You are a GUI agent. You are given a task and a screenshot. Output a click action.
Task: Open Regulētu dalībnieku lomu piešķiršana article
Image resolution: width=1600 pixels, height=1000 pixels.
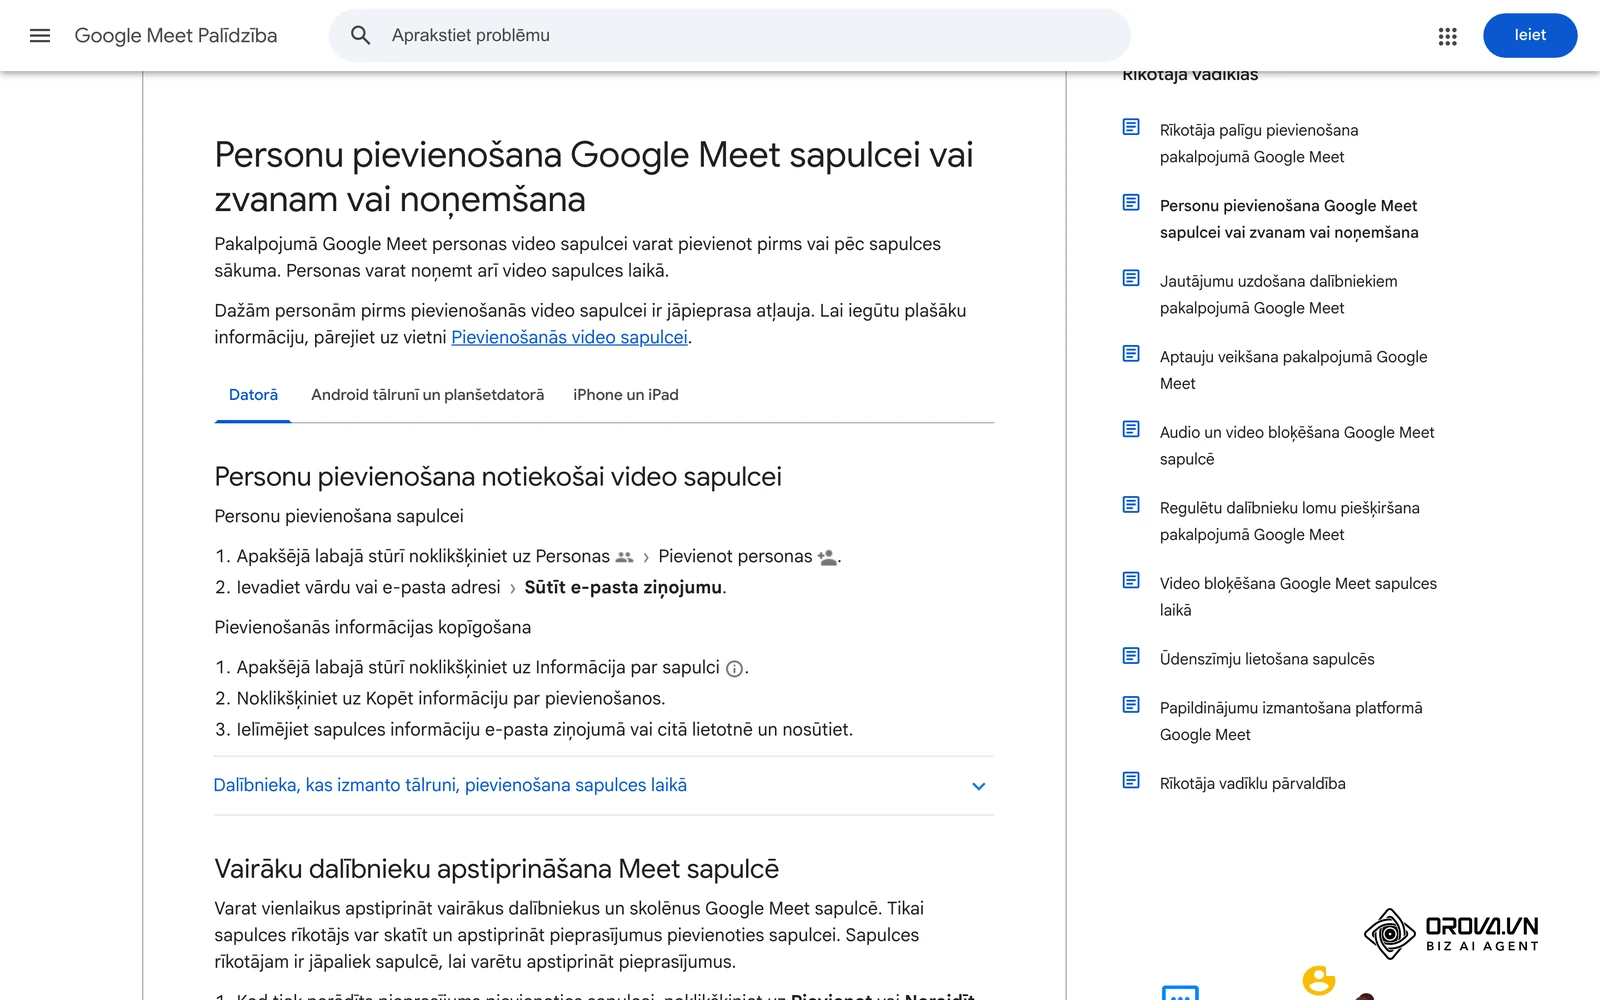(1289, 521)
